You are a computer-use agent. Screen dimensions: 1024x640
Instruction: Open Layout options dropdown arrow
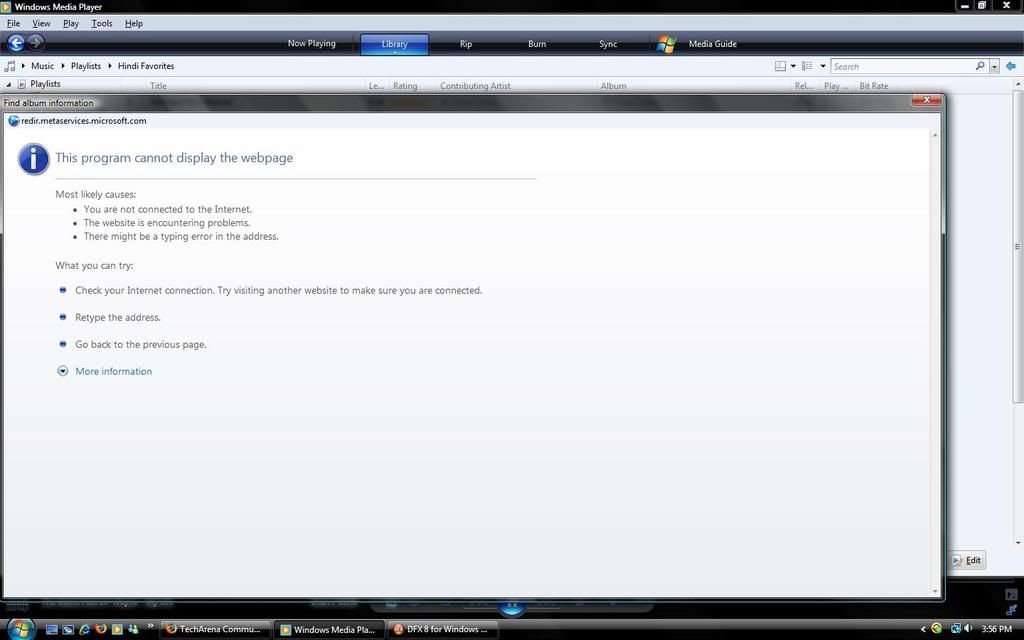pos(793,66)
